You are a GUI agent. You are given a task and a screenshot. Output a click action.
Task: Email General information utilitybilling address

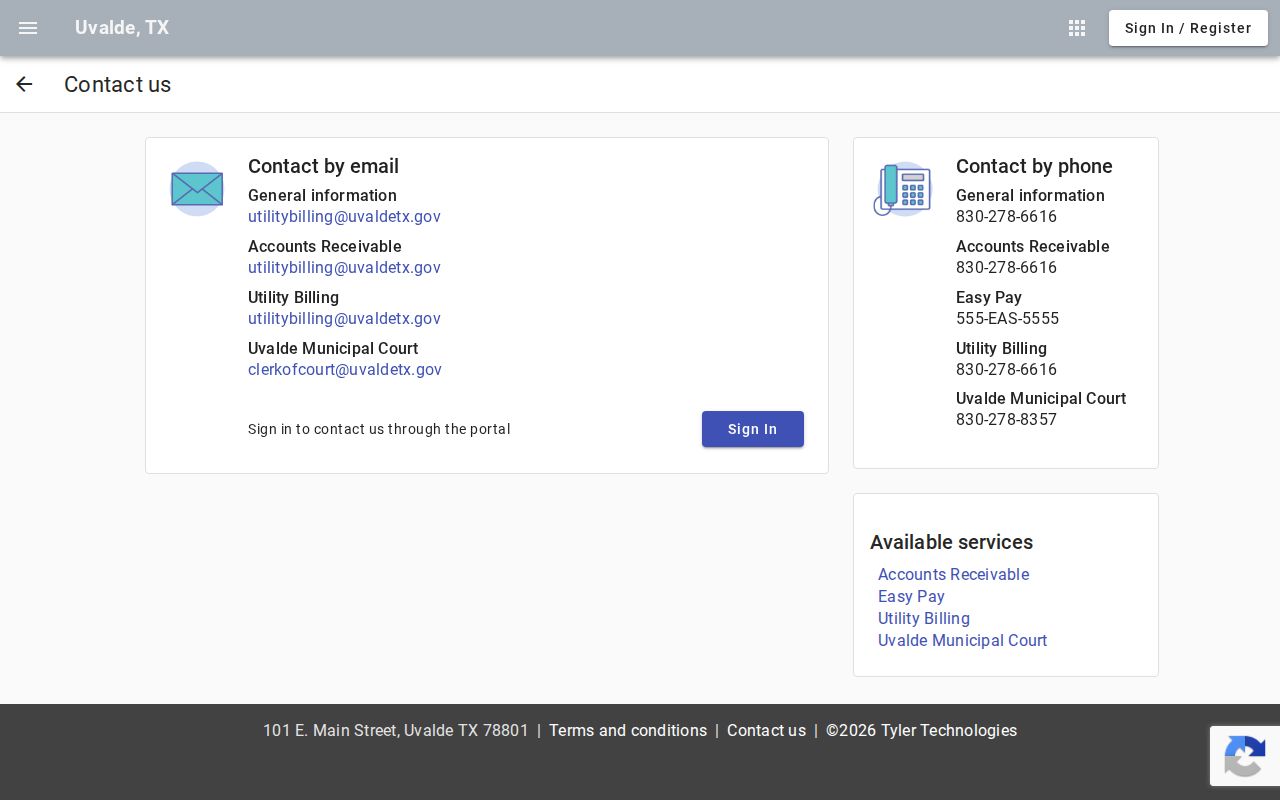point(344,217)
